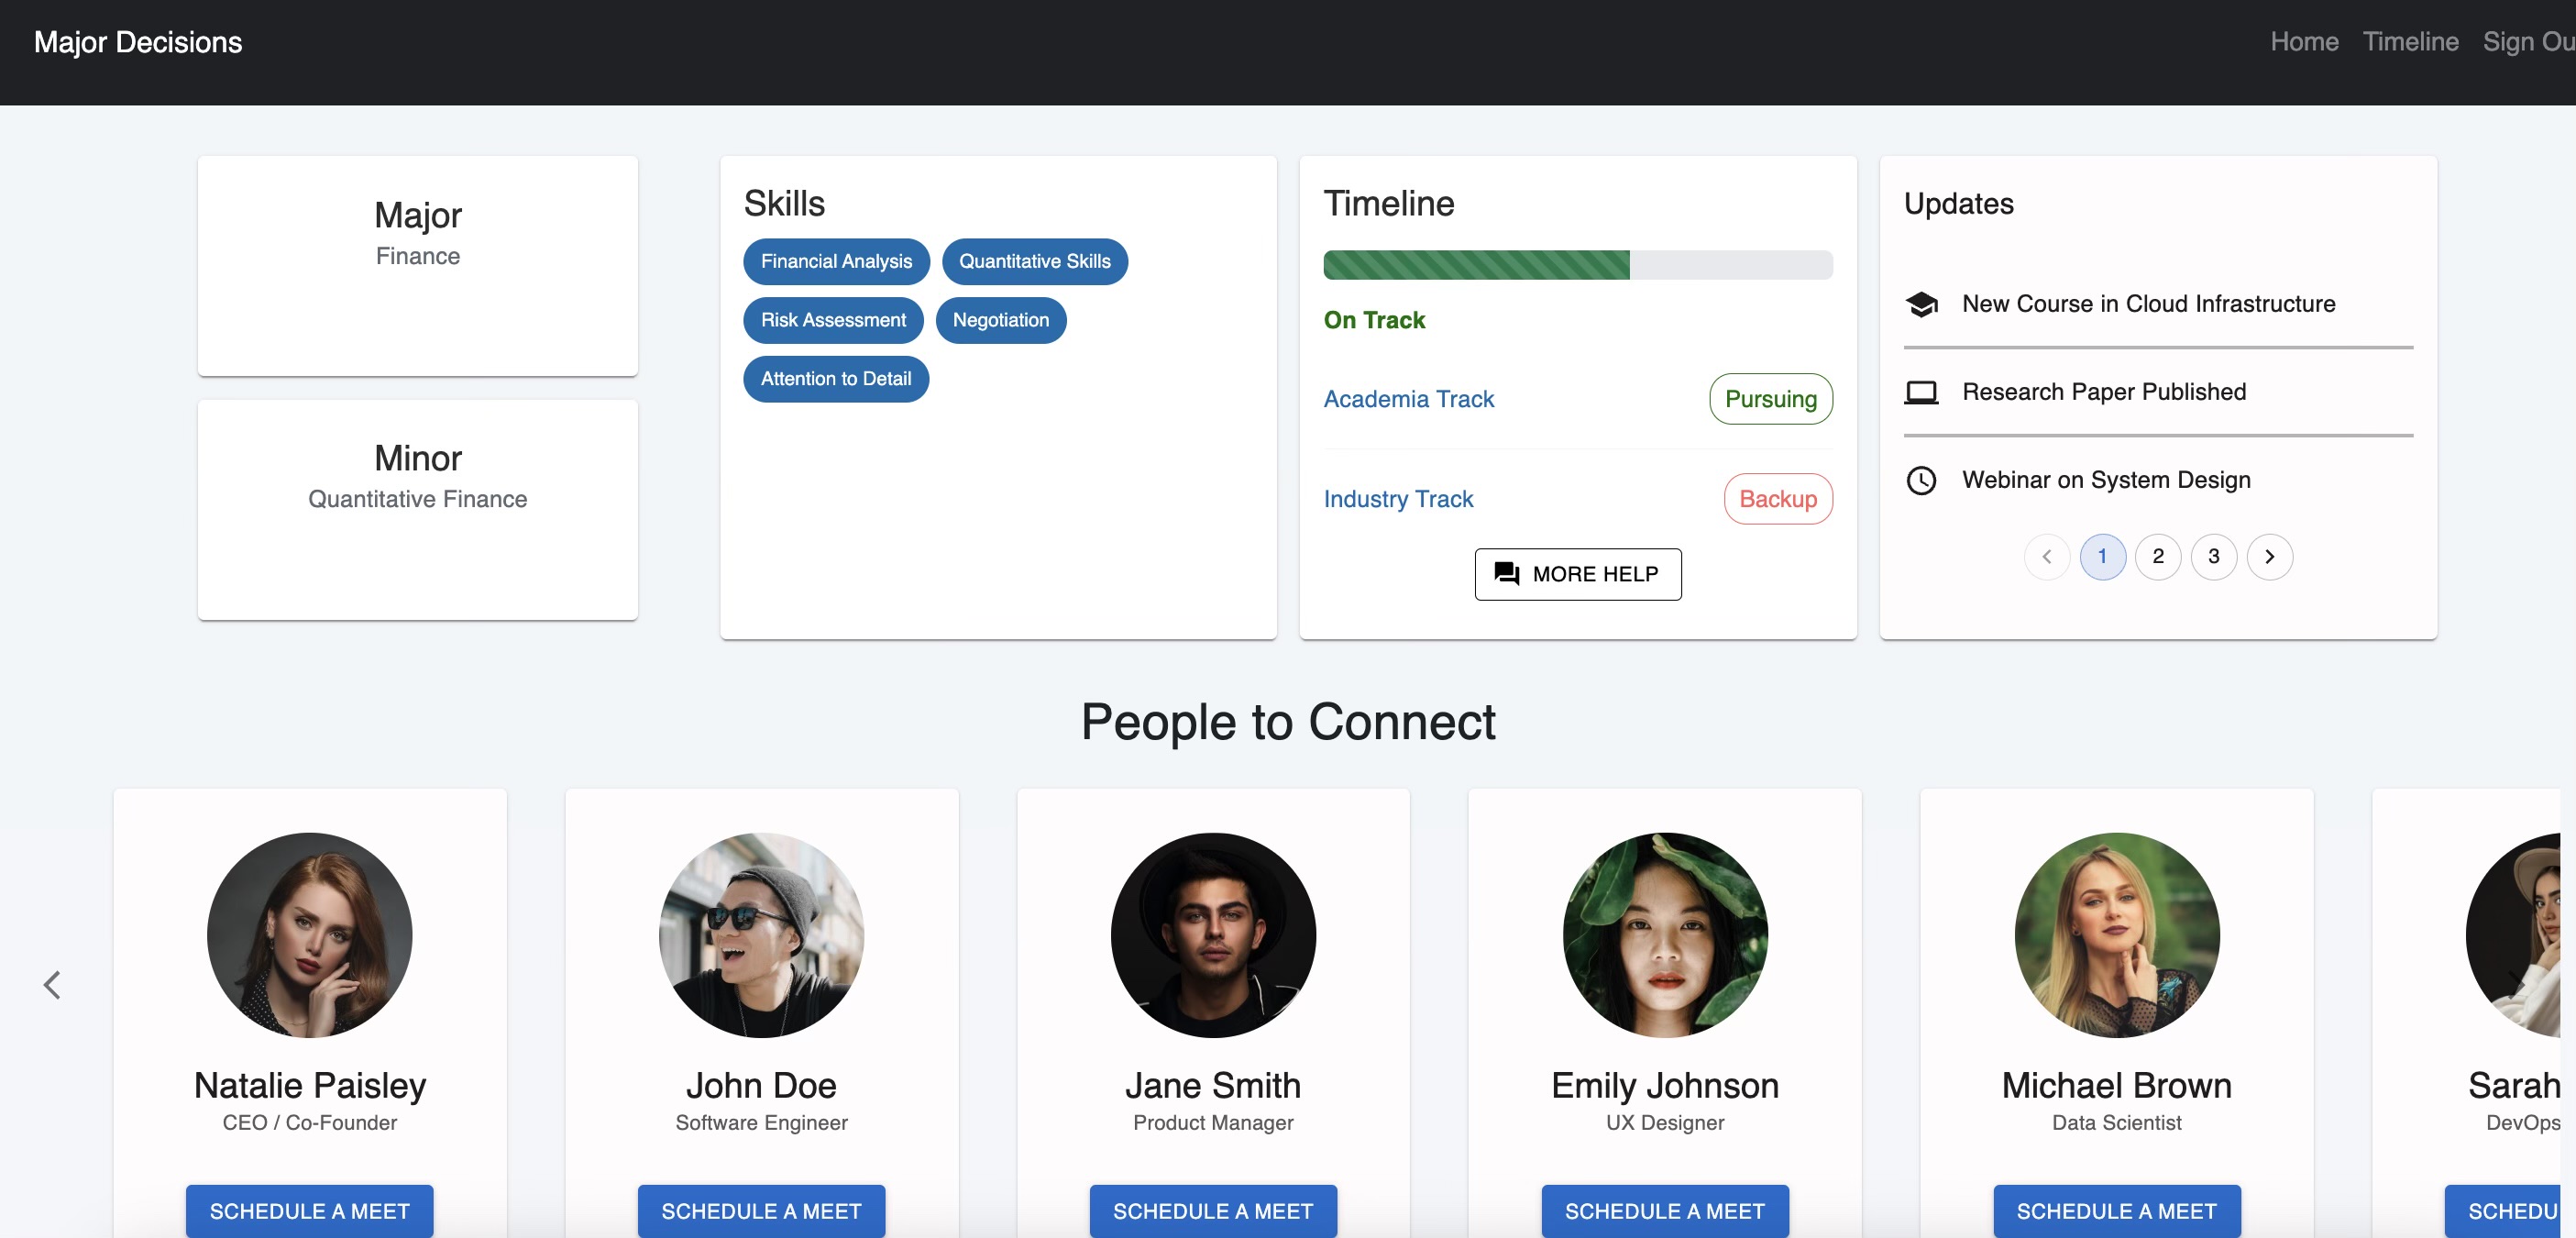This screenshot has height=1238, width=2576.
Task: Toggle the Pursuing chip on Academia Track
Action: (1770, 399)
